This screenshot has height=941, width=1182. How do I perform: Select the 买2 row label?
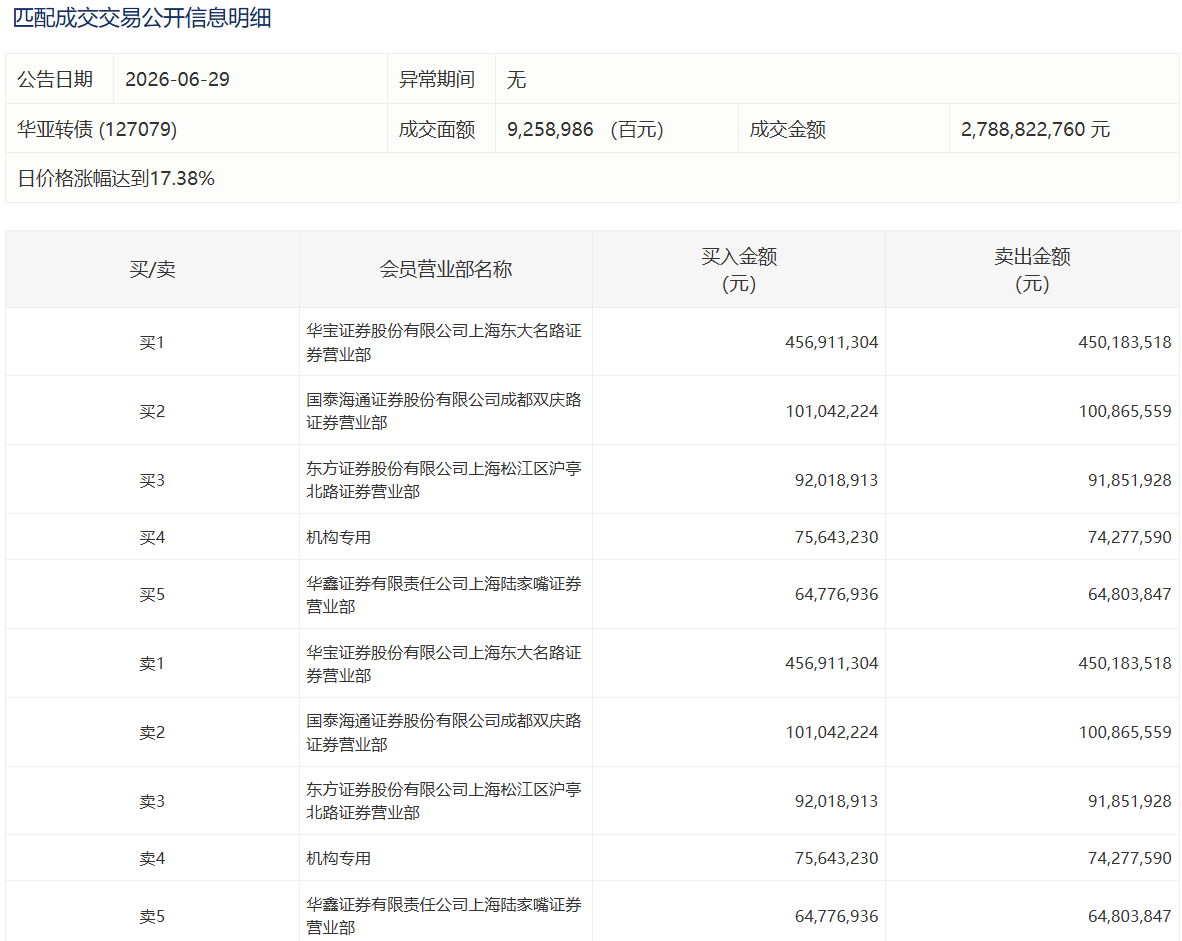(152, 411)
